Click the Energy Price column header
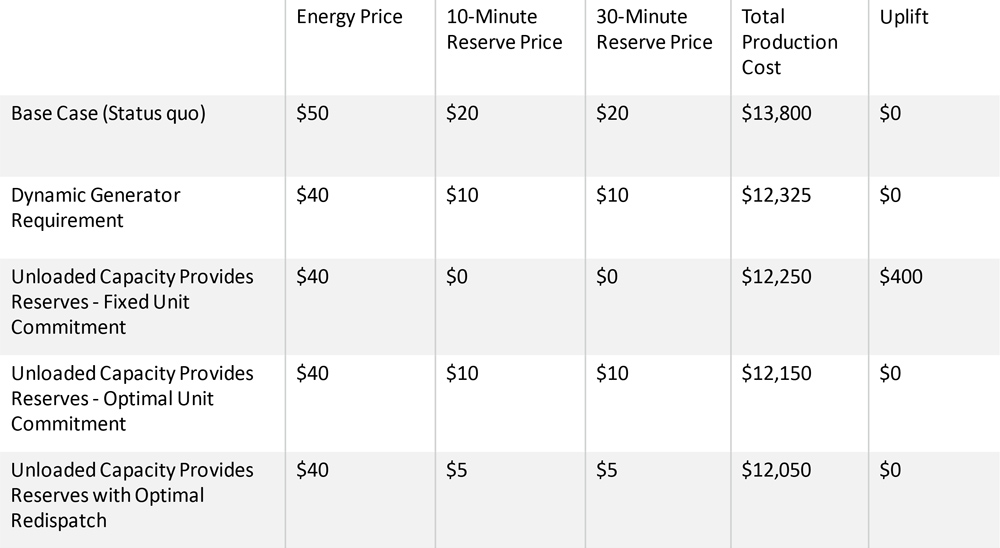1000x548 pixels. [349, 17]
